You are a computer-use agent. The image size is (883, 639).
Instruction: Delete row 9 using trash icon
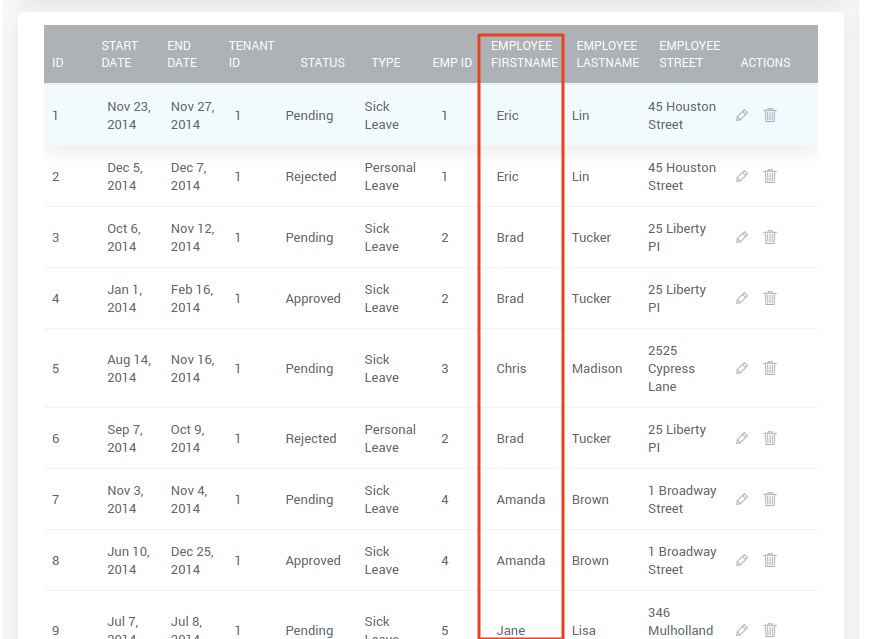click(770, 630)
